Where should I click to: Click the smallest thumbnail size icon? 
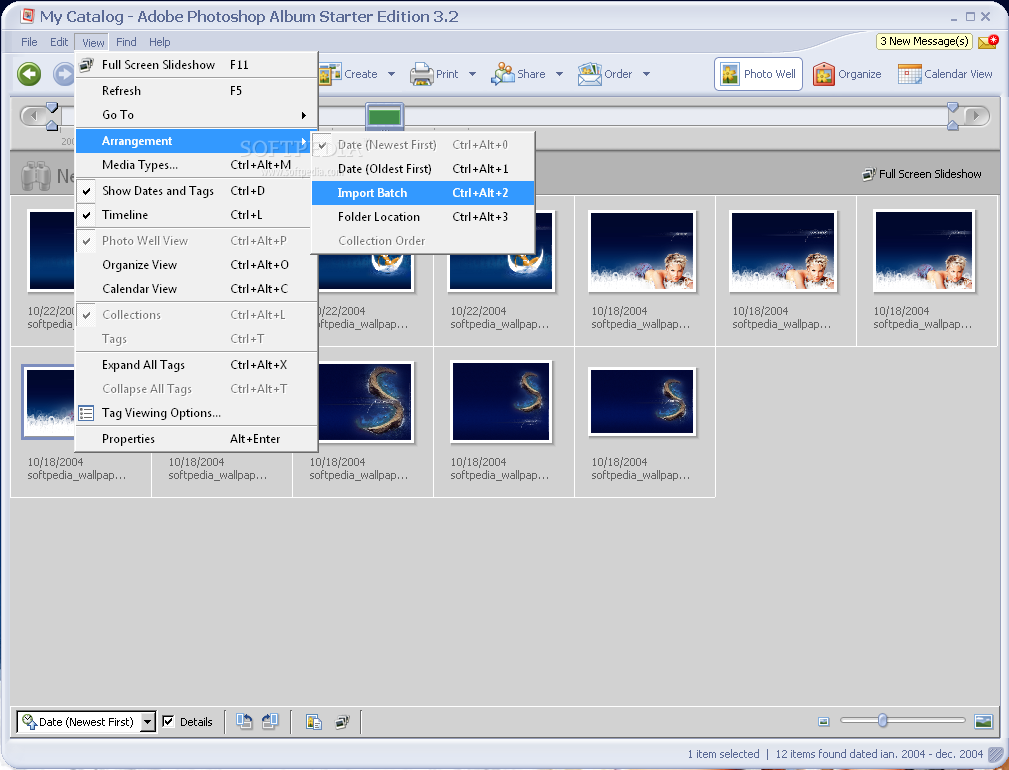point(824,722)
